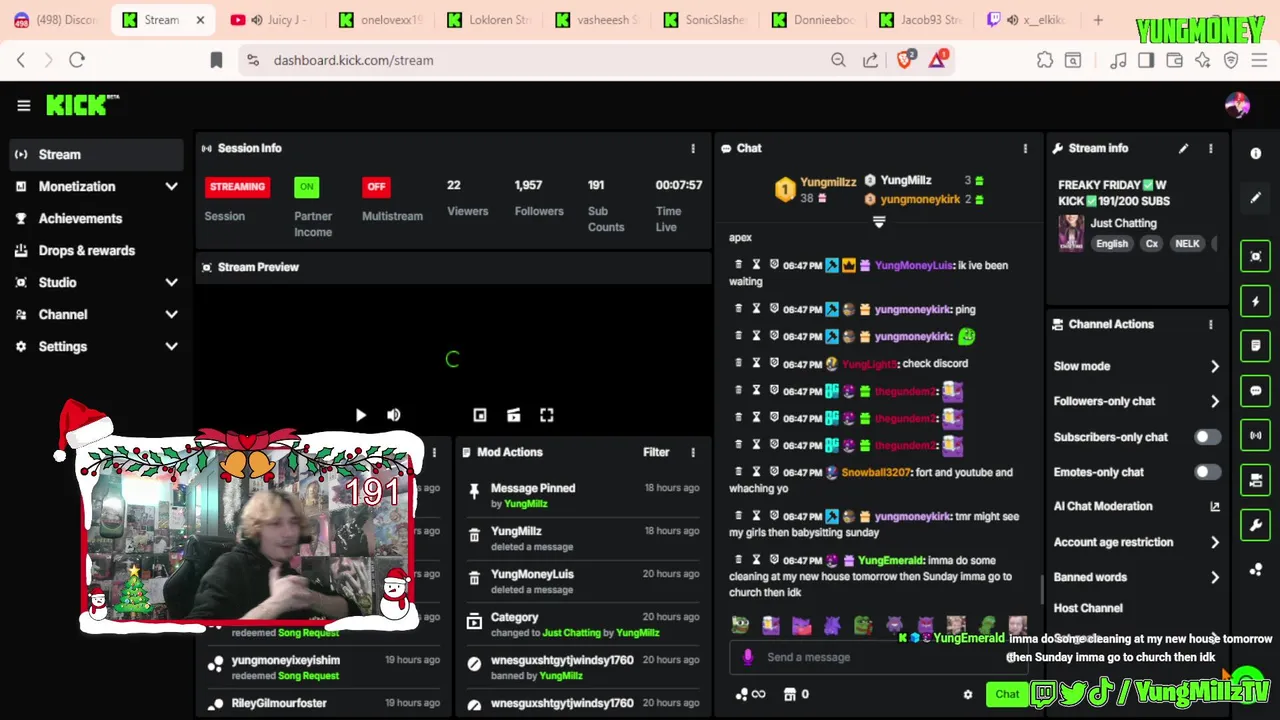Click NELK tag in Stream info
This screenshot has width=1280, height=720.
pyautogui.click(x=1187, y=244)
